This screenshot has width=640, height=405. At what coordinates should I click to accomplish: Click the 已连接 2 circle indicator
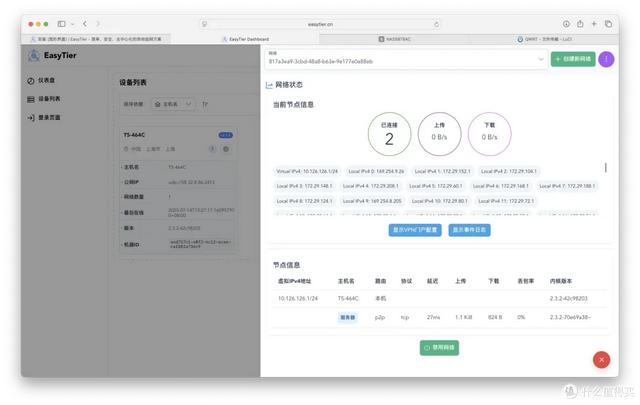pyautogui.click(x=389, y=134)
